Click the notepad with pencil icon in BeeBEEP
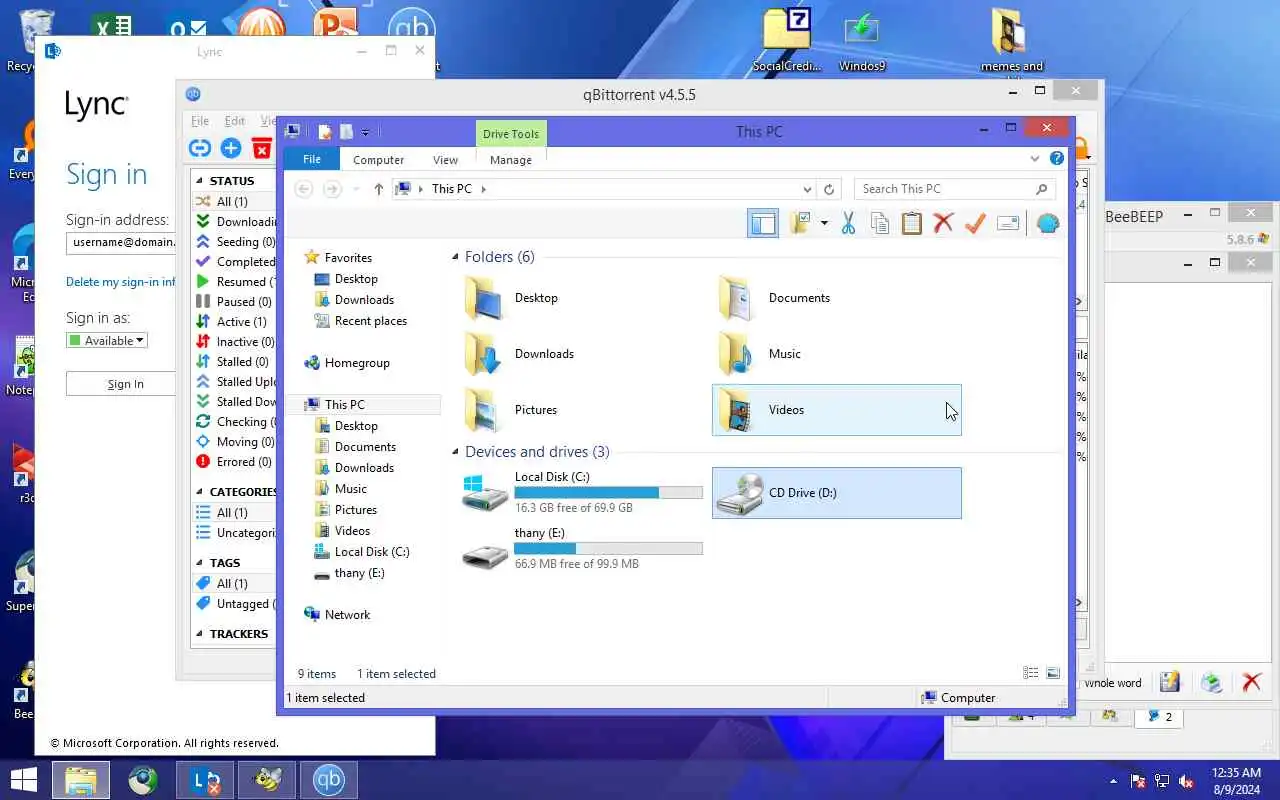 point(1170,683)
